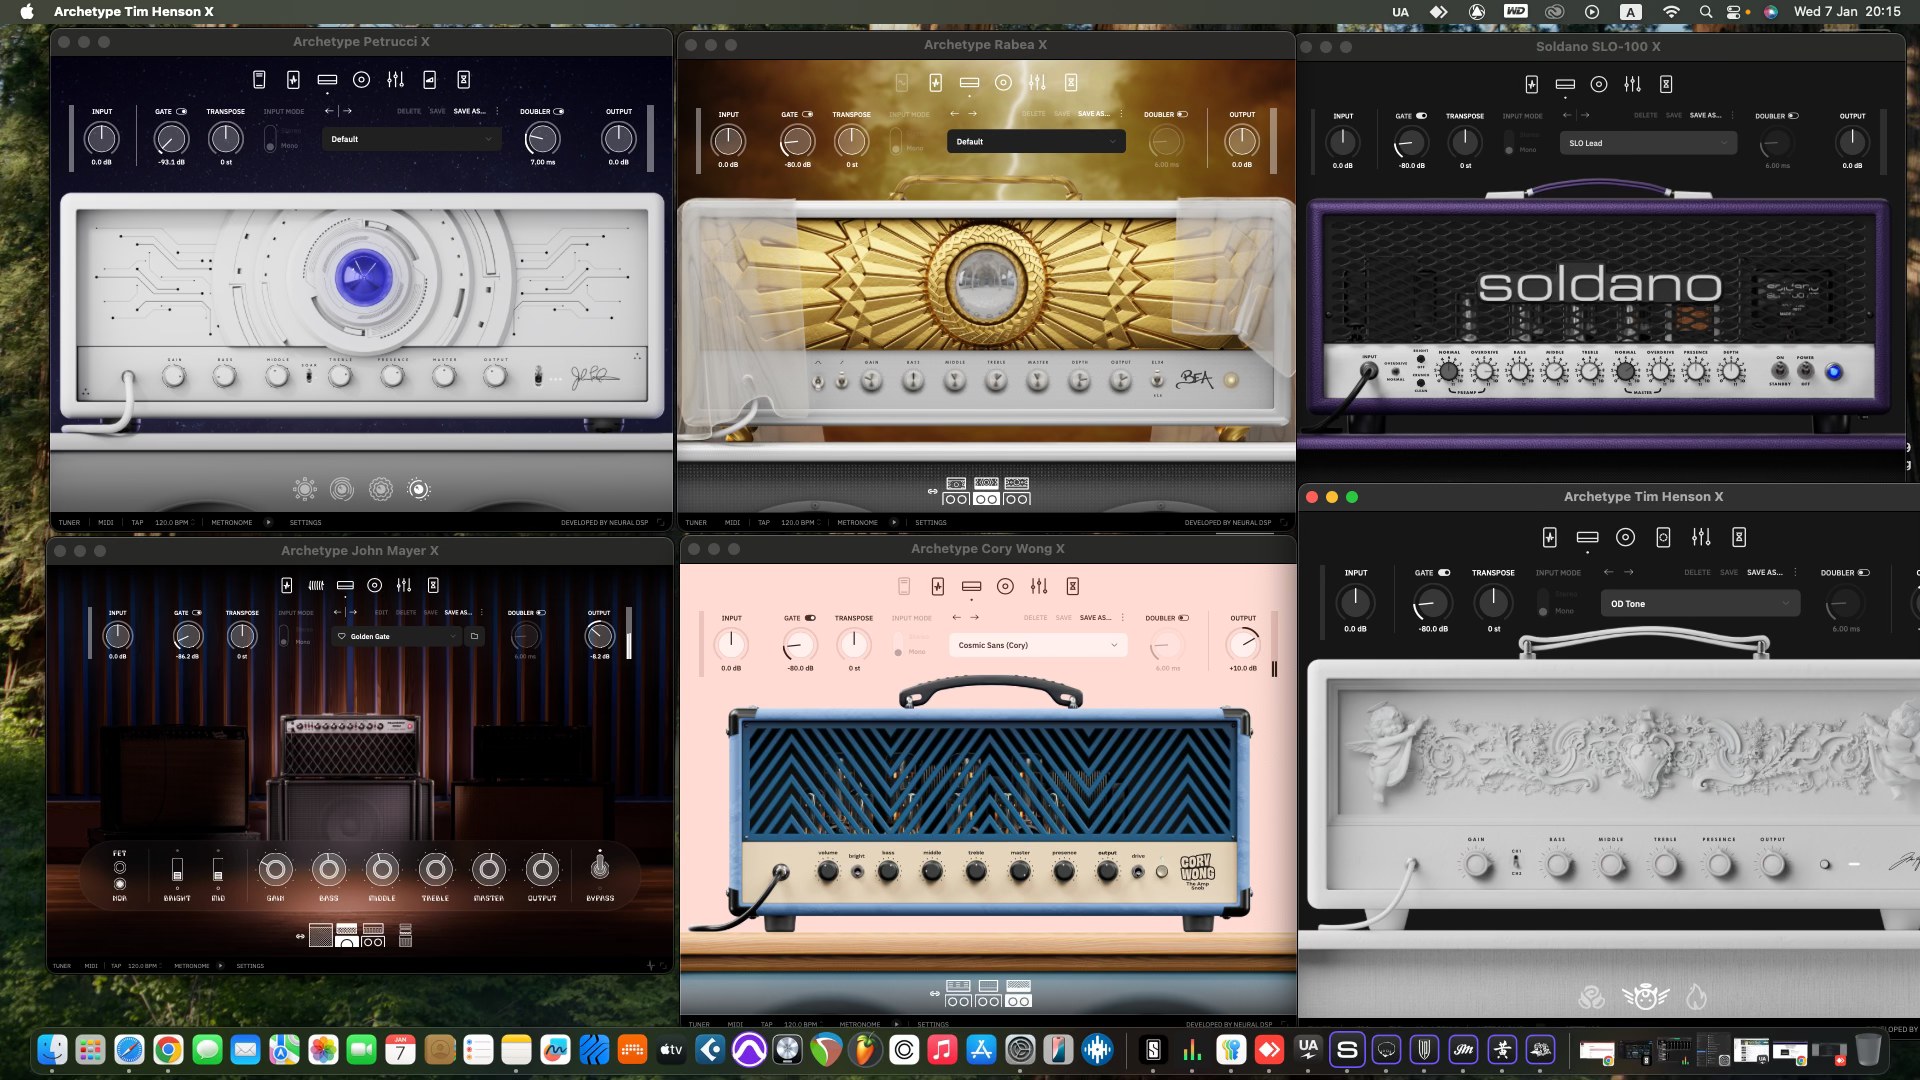
Task: Click SAVE AS... in Petrucci X
Action: point(469,112)
